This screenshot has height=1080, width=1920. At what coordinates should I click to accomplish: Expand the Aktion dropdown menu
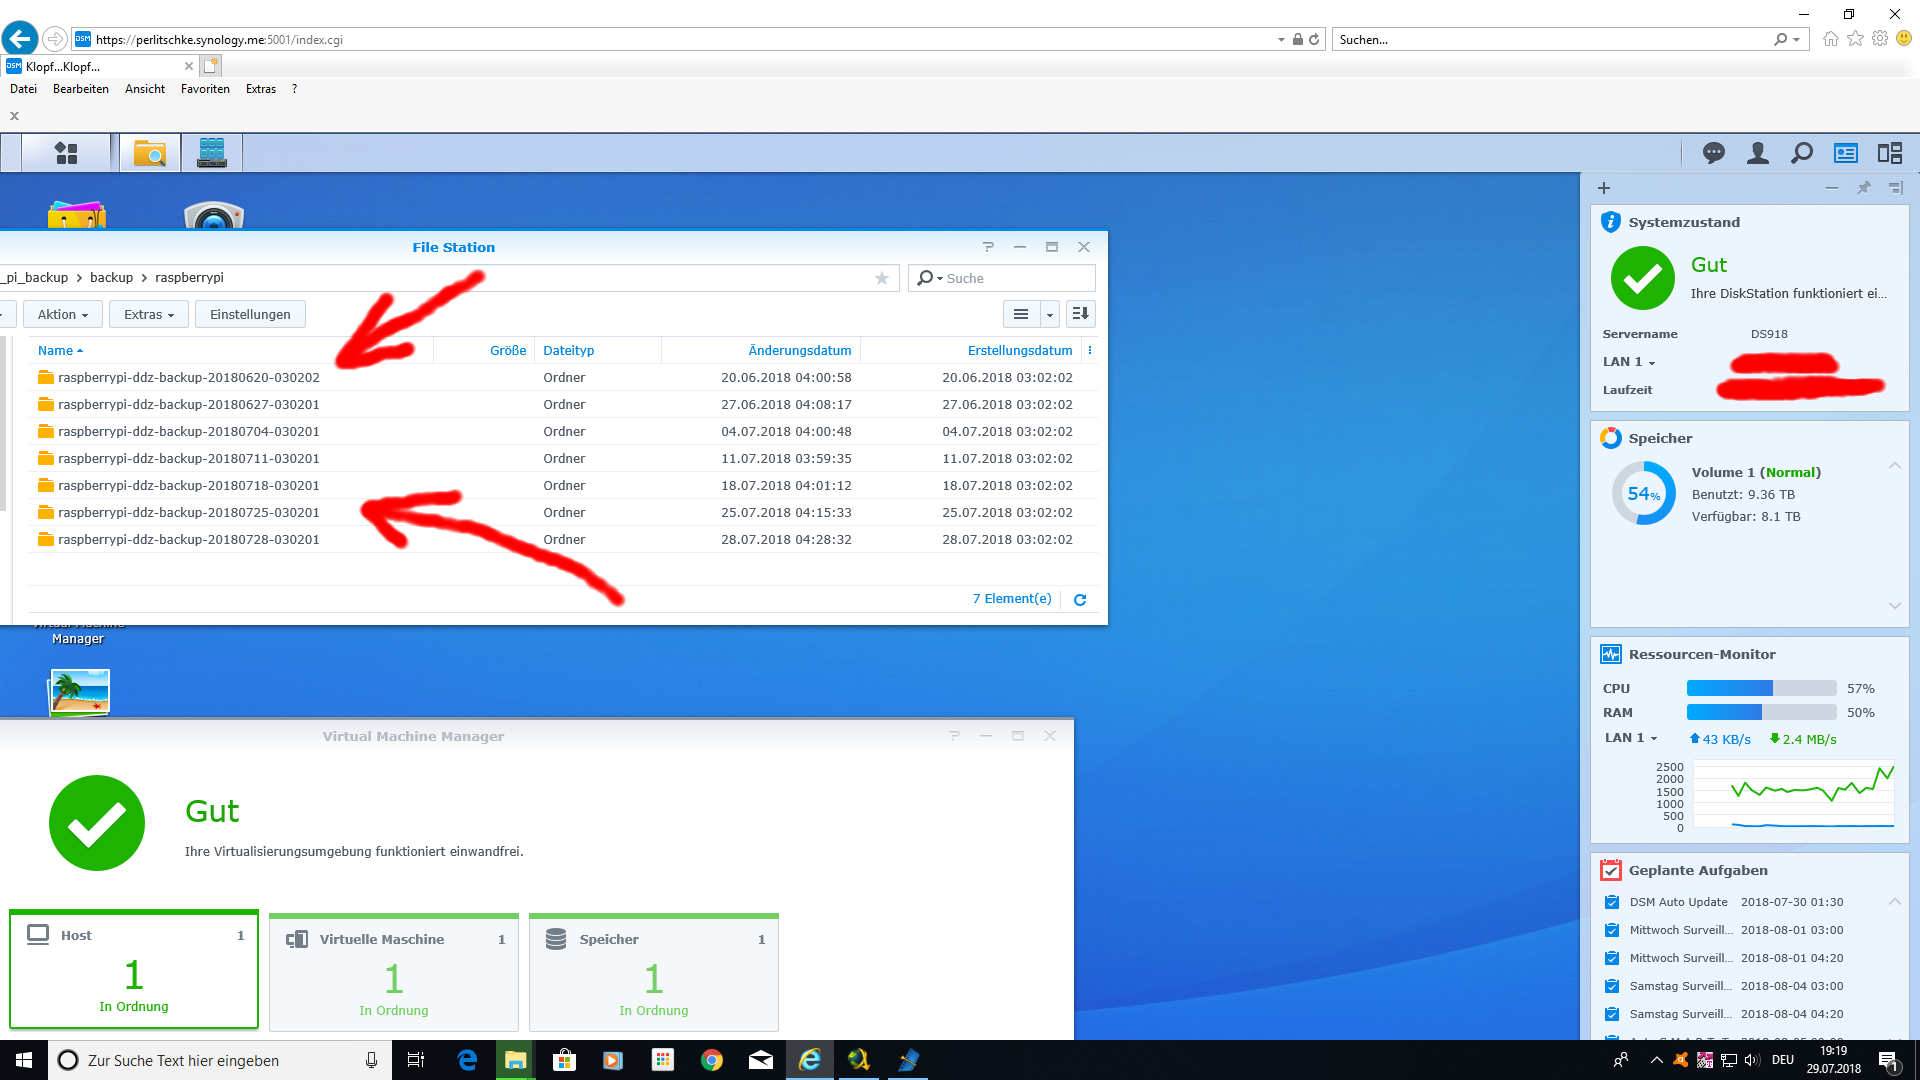point(62,314)
